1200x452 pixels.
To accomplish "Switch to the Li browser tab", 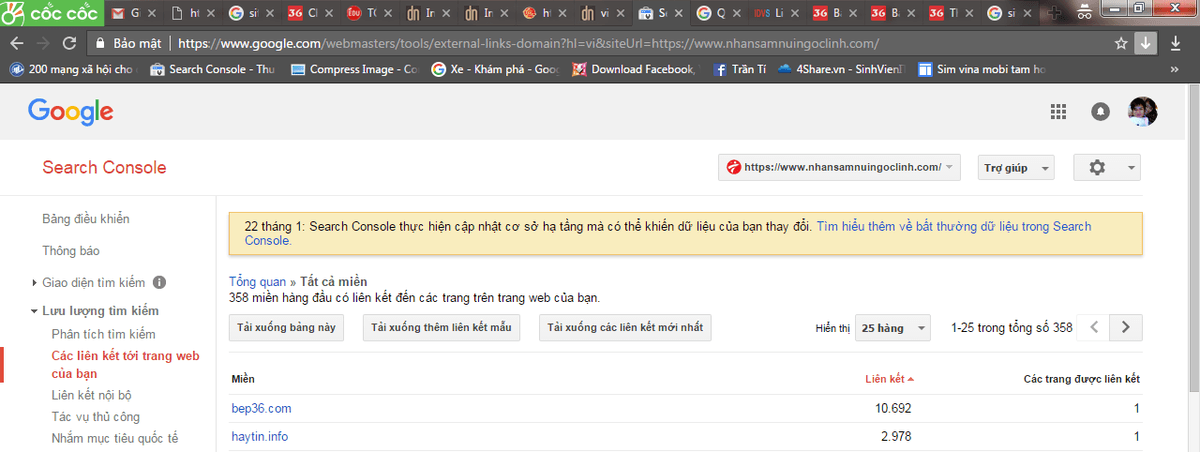I will (x=777, y=14).
